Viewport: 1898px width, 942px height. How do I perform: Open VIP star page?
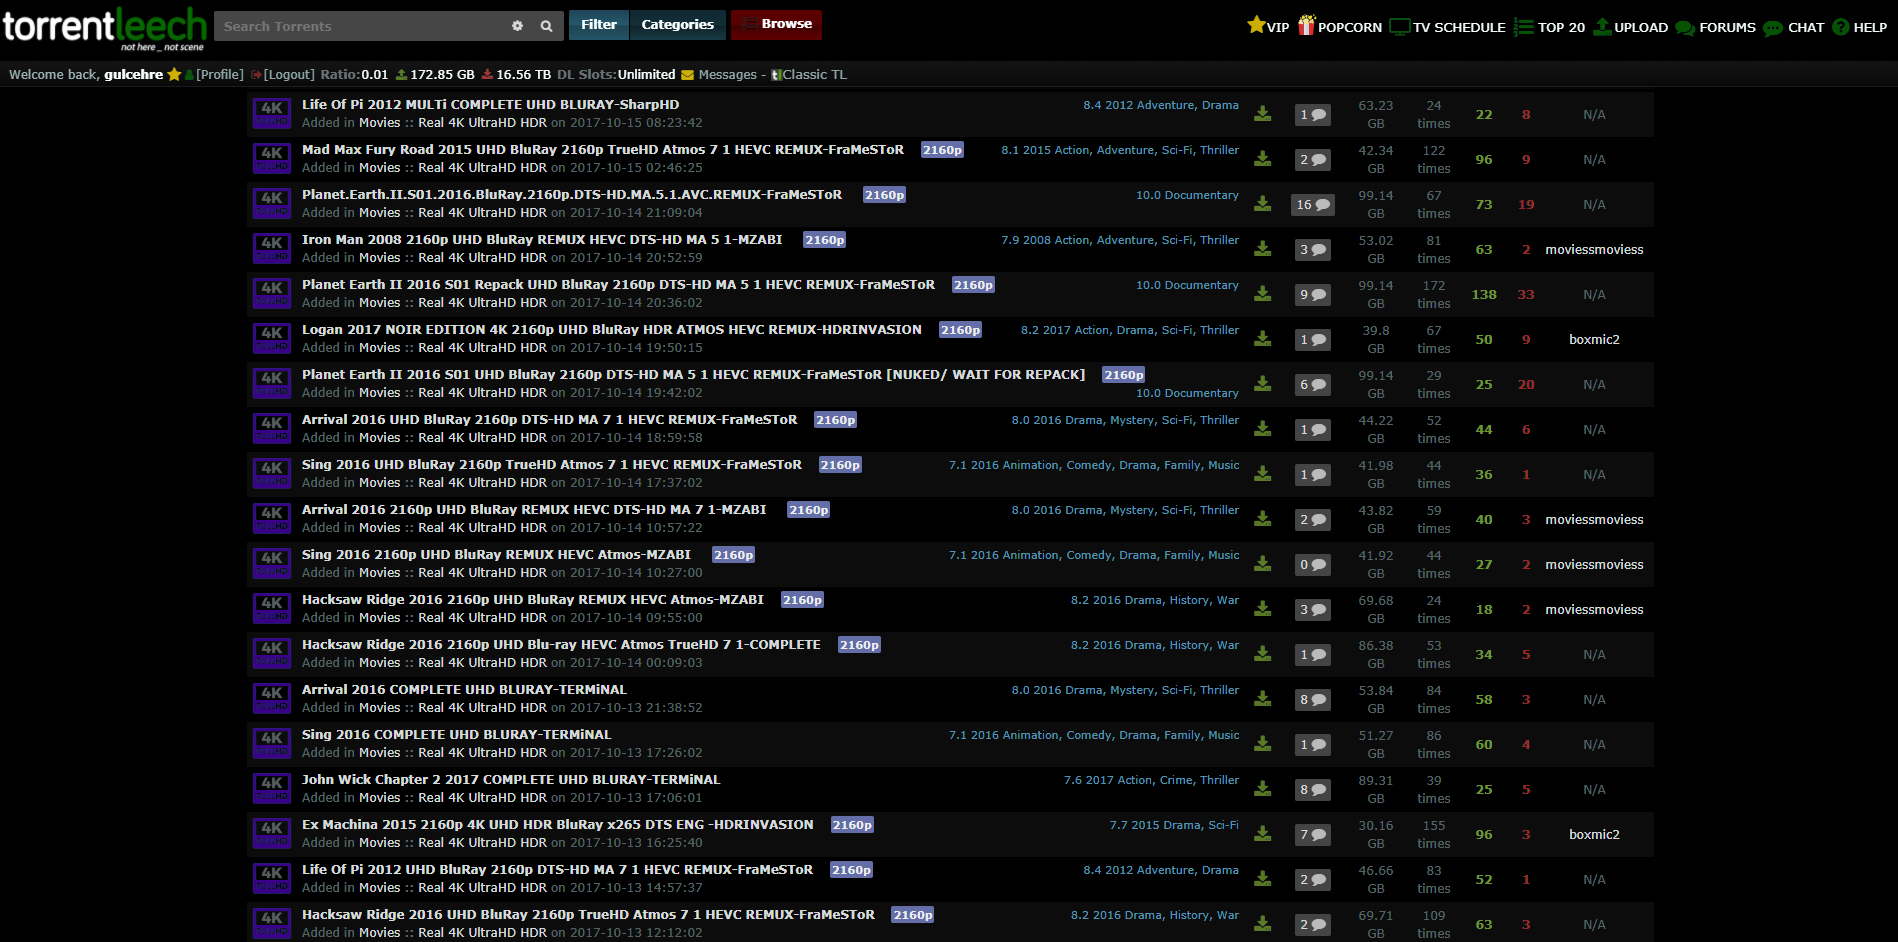1268,26
